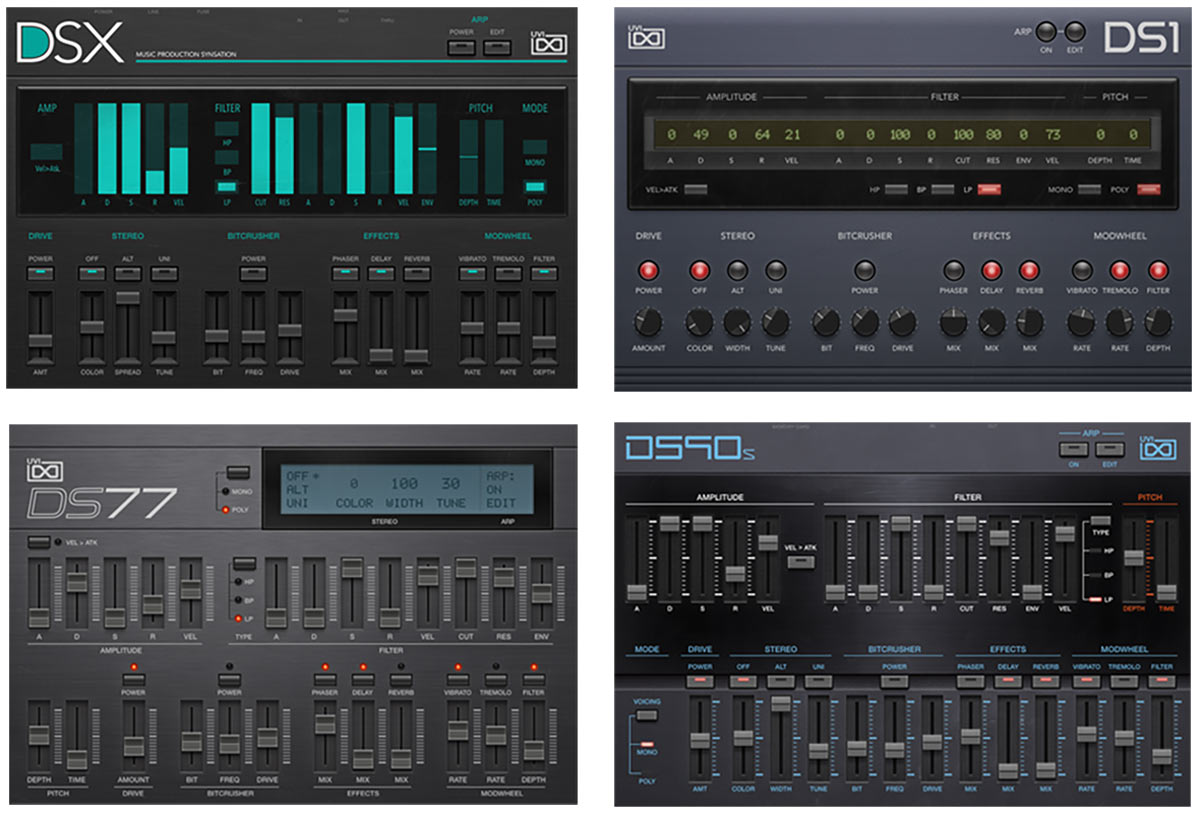Click the ARP ON button on DS90s
The height and width of the screenshot is (817, 1200).
(1072, 450)
